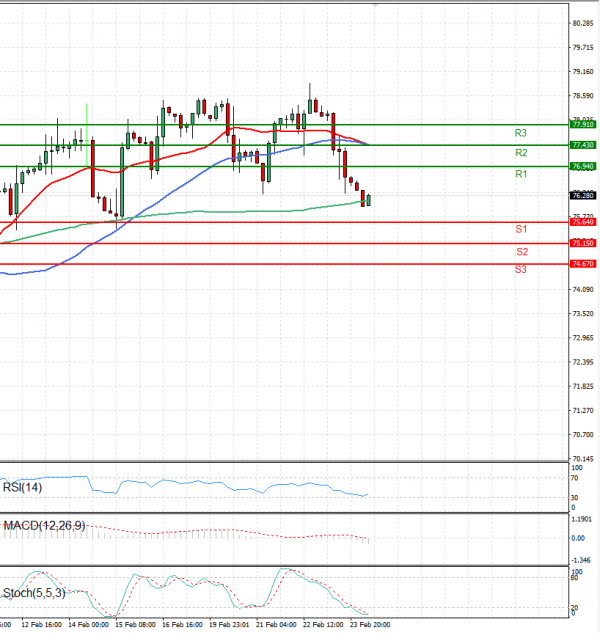Click the last green candlestick at 23 Feb
Viewport: 600px width, 633px height.
pos(369,200)
